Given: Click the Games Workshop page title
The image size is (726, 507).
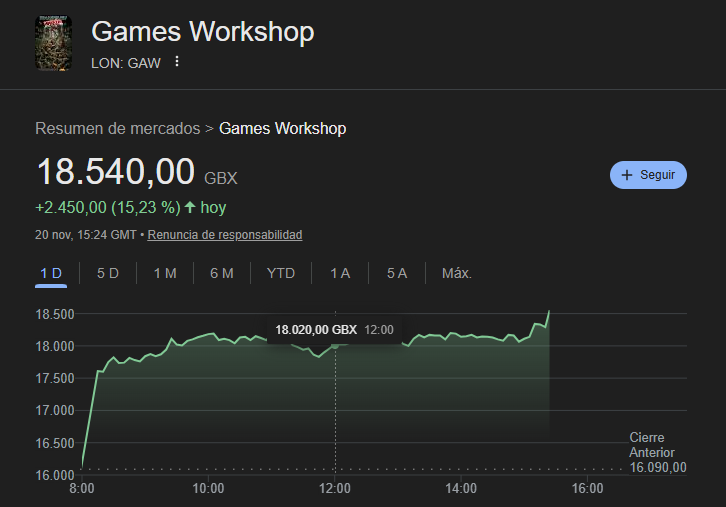Looking at the screenshot, I should [202, 32].
